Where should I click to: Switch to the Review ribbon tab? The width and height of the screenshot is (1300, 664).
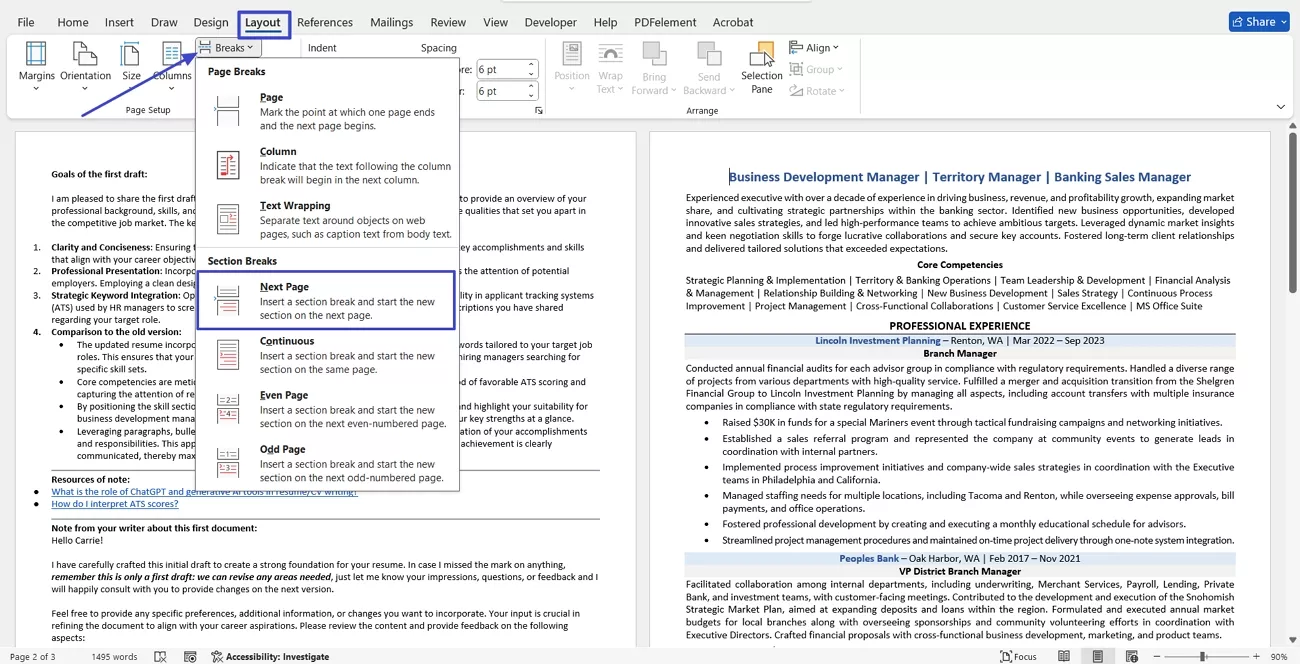[448, 21]
